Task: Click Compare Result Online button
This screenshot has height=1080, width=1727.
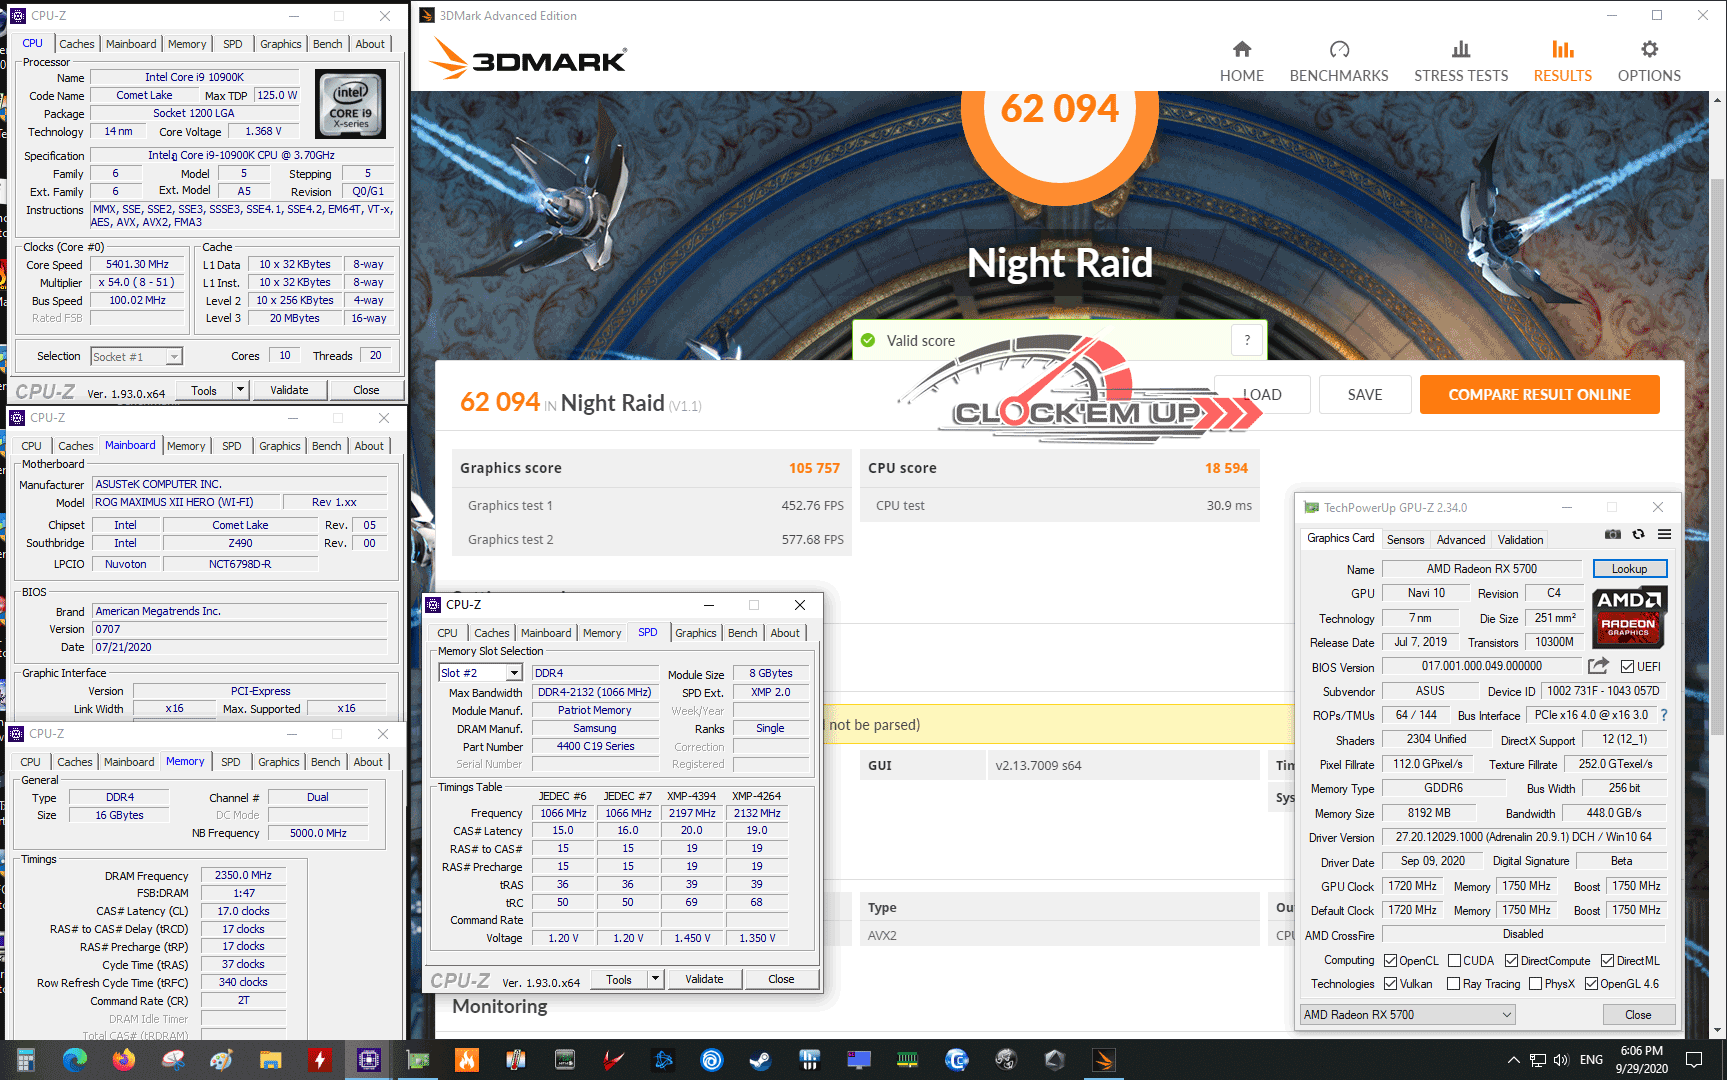Action: pos(1538,395)
